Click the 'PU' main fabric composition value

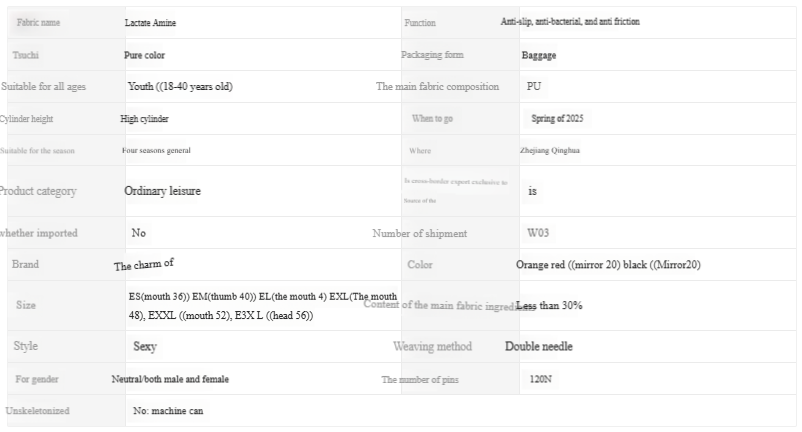pyautogui.click(x=535, y=87)
